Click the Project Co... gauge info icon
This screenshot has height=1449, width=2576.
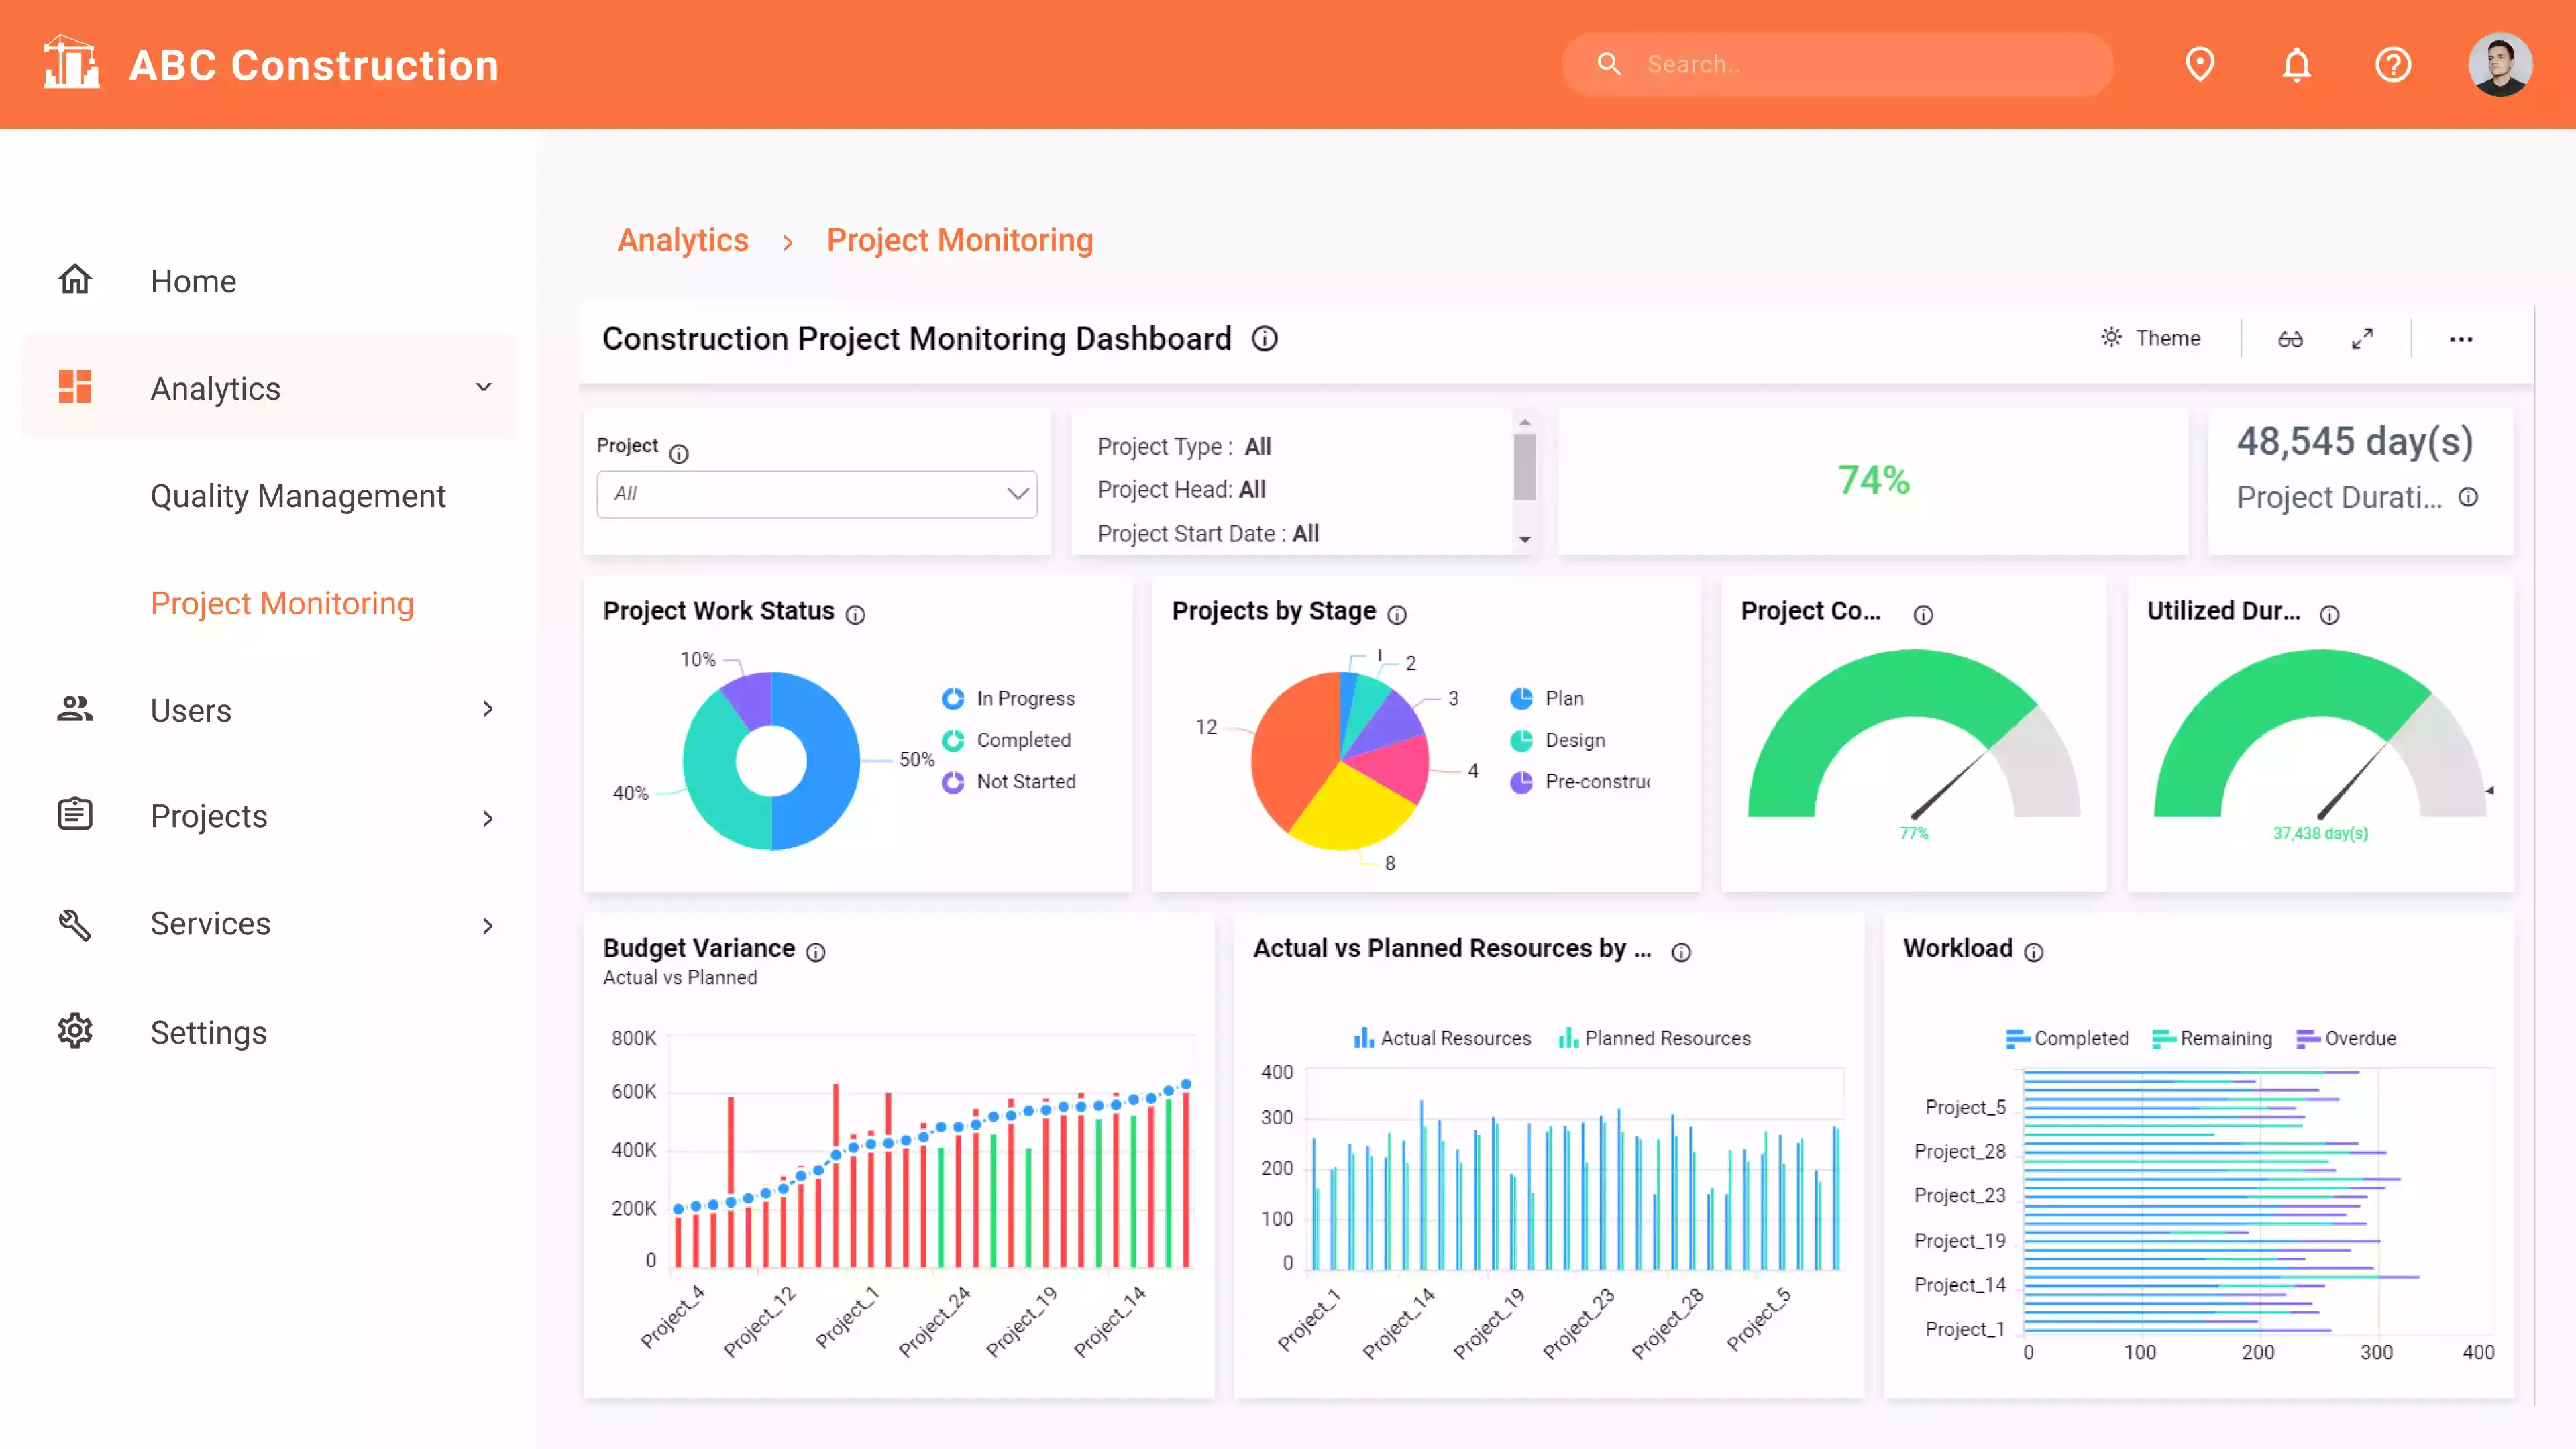1924,614
